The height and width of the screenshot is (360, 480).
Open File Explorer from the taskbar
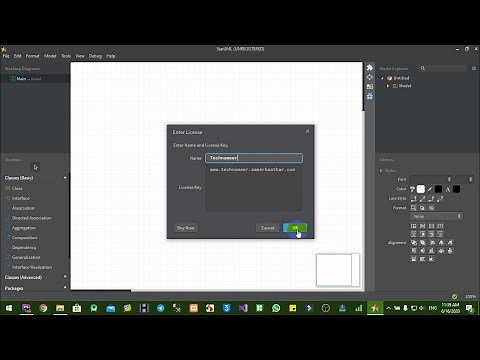(x=60, y=308)
